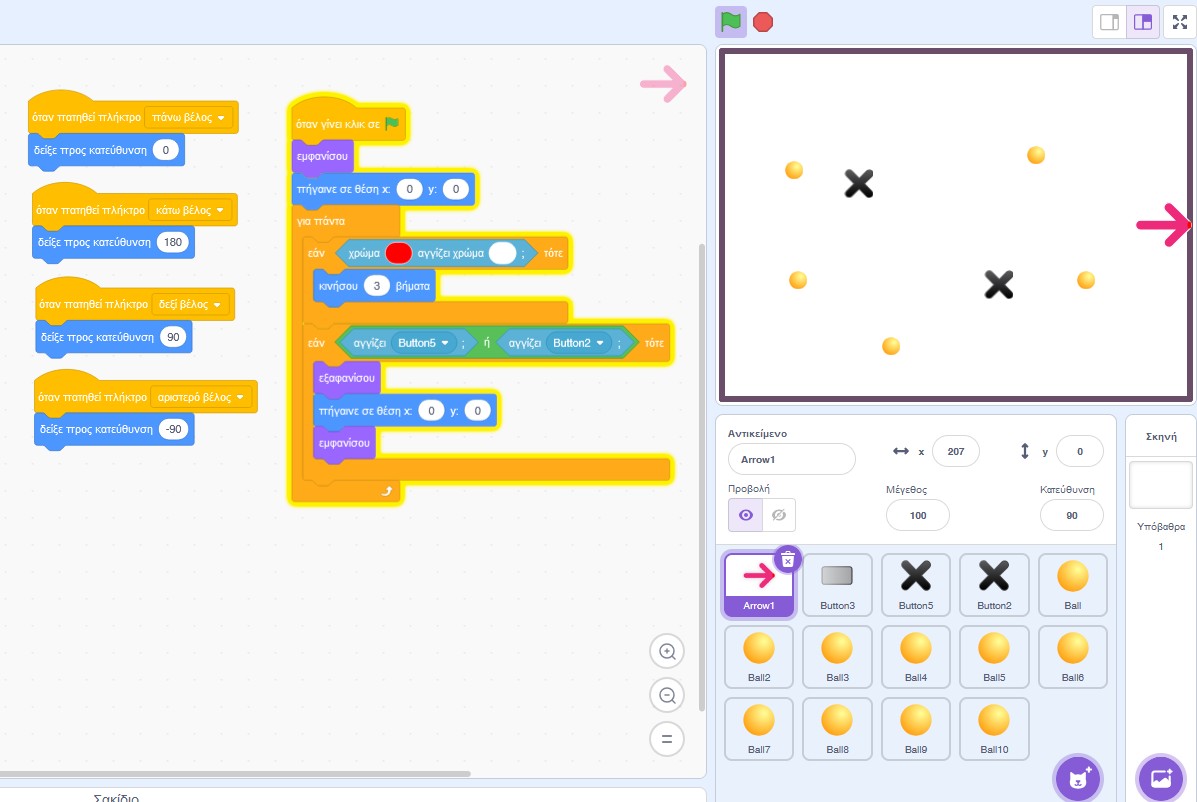This screenshot has width=1197, height=802.
Task: Select the Ball9 sprite
Action: pyautogui.click(x=916, y=729)
